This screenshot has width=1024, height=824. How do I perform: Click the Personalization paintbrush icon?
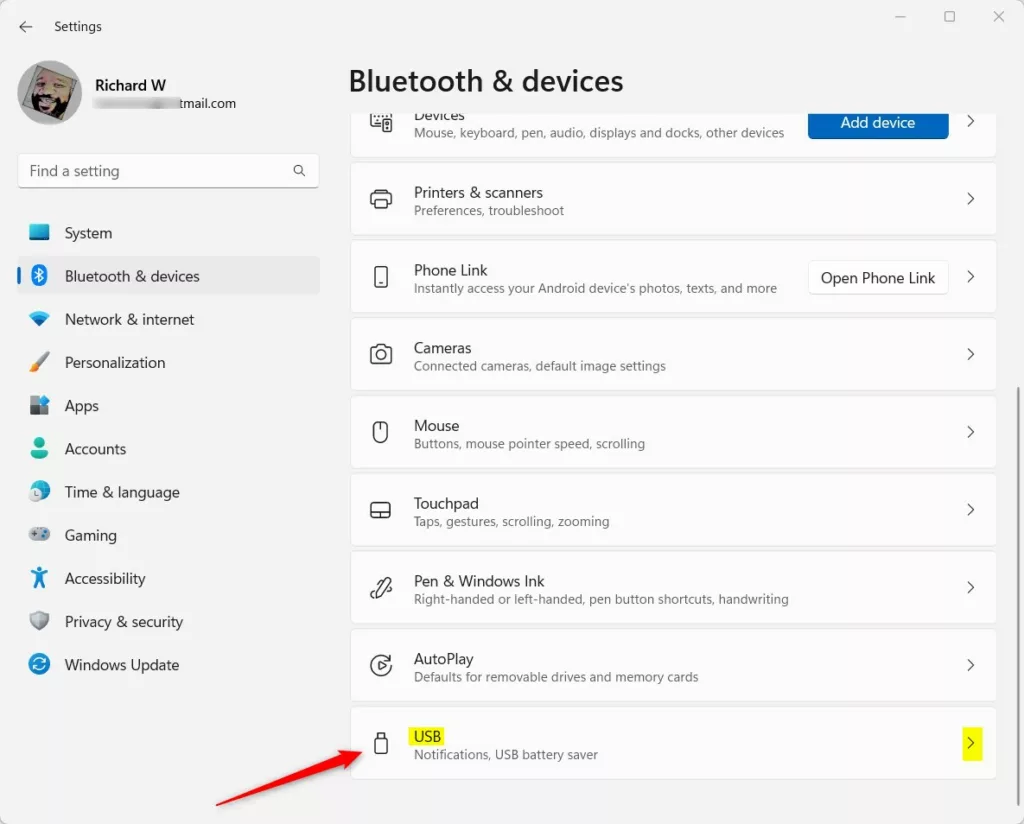point(39,362)
